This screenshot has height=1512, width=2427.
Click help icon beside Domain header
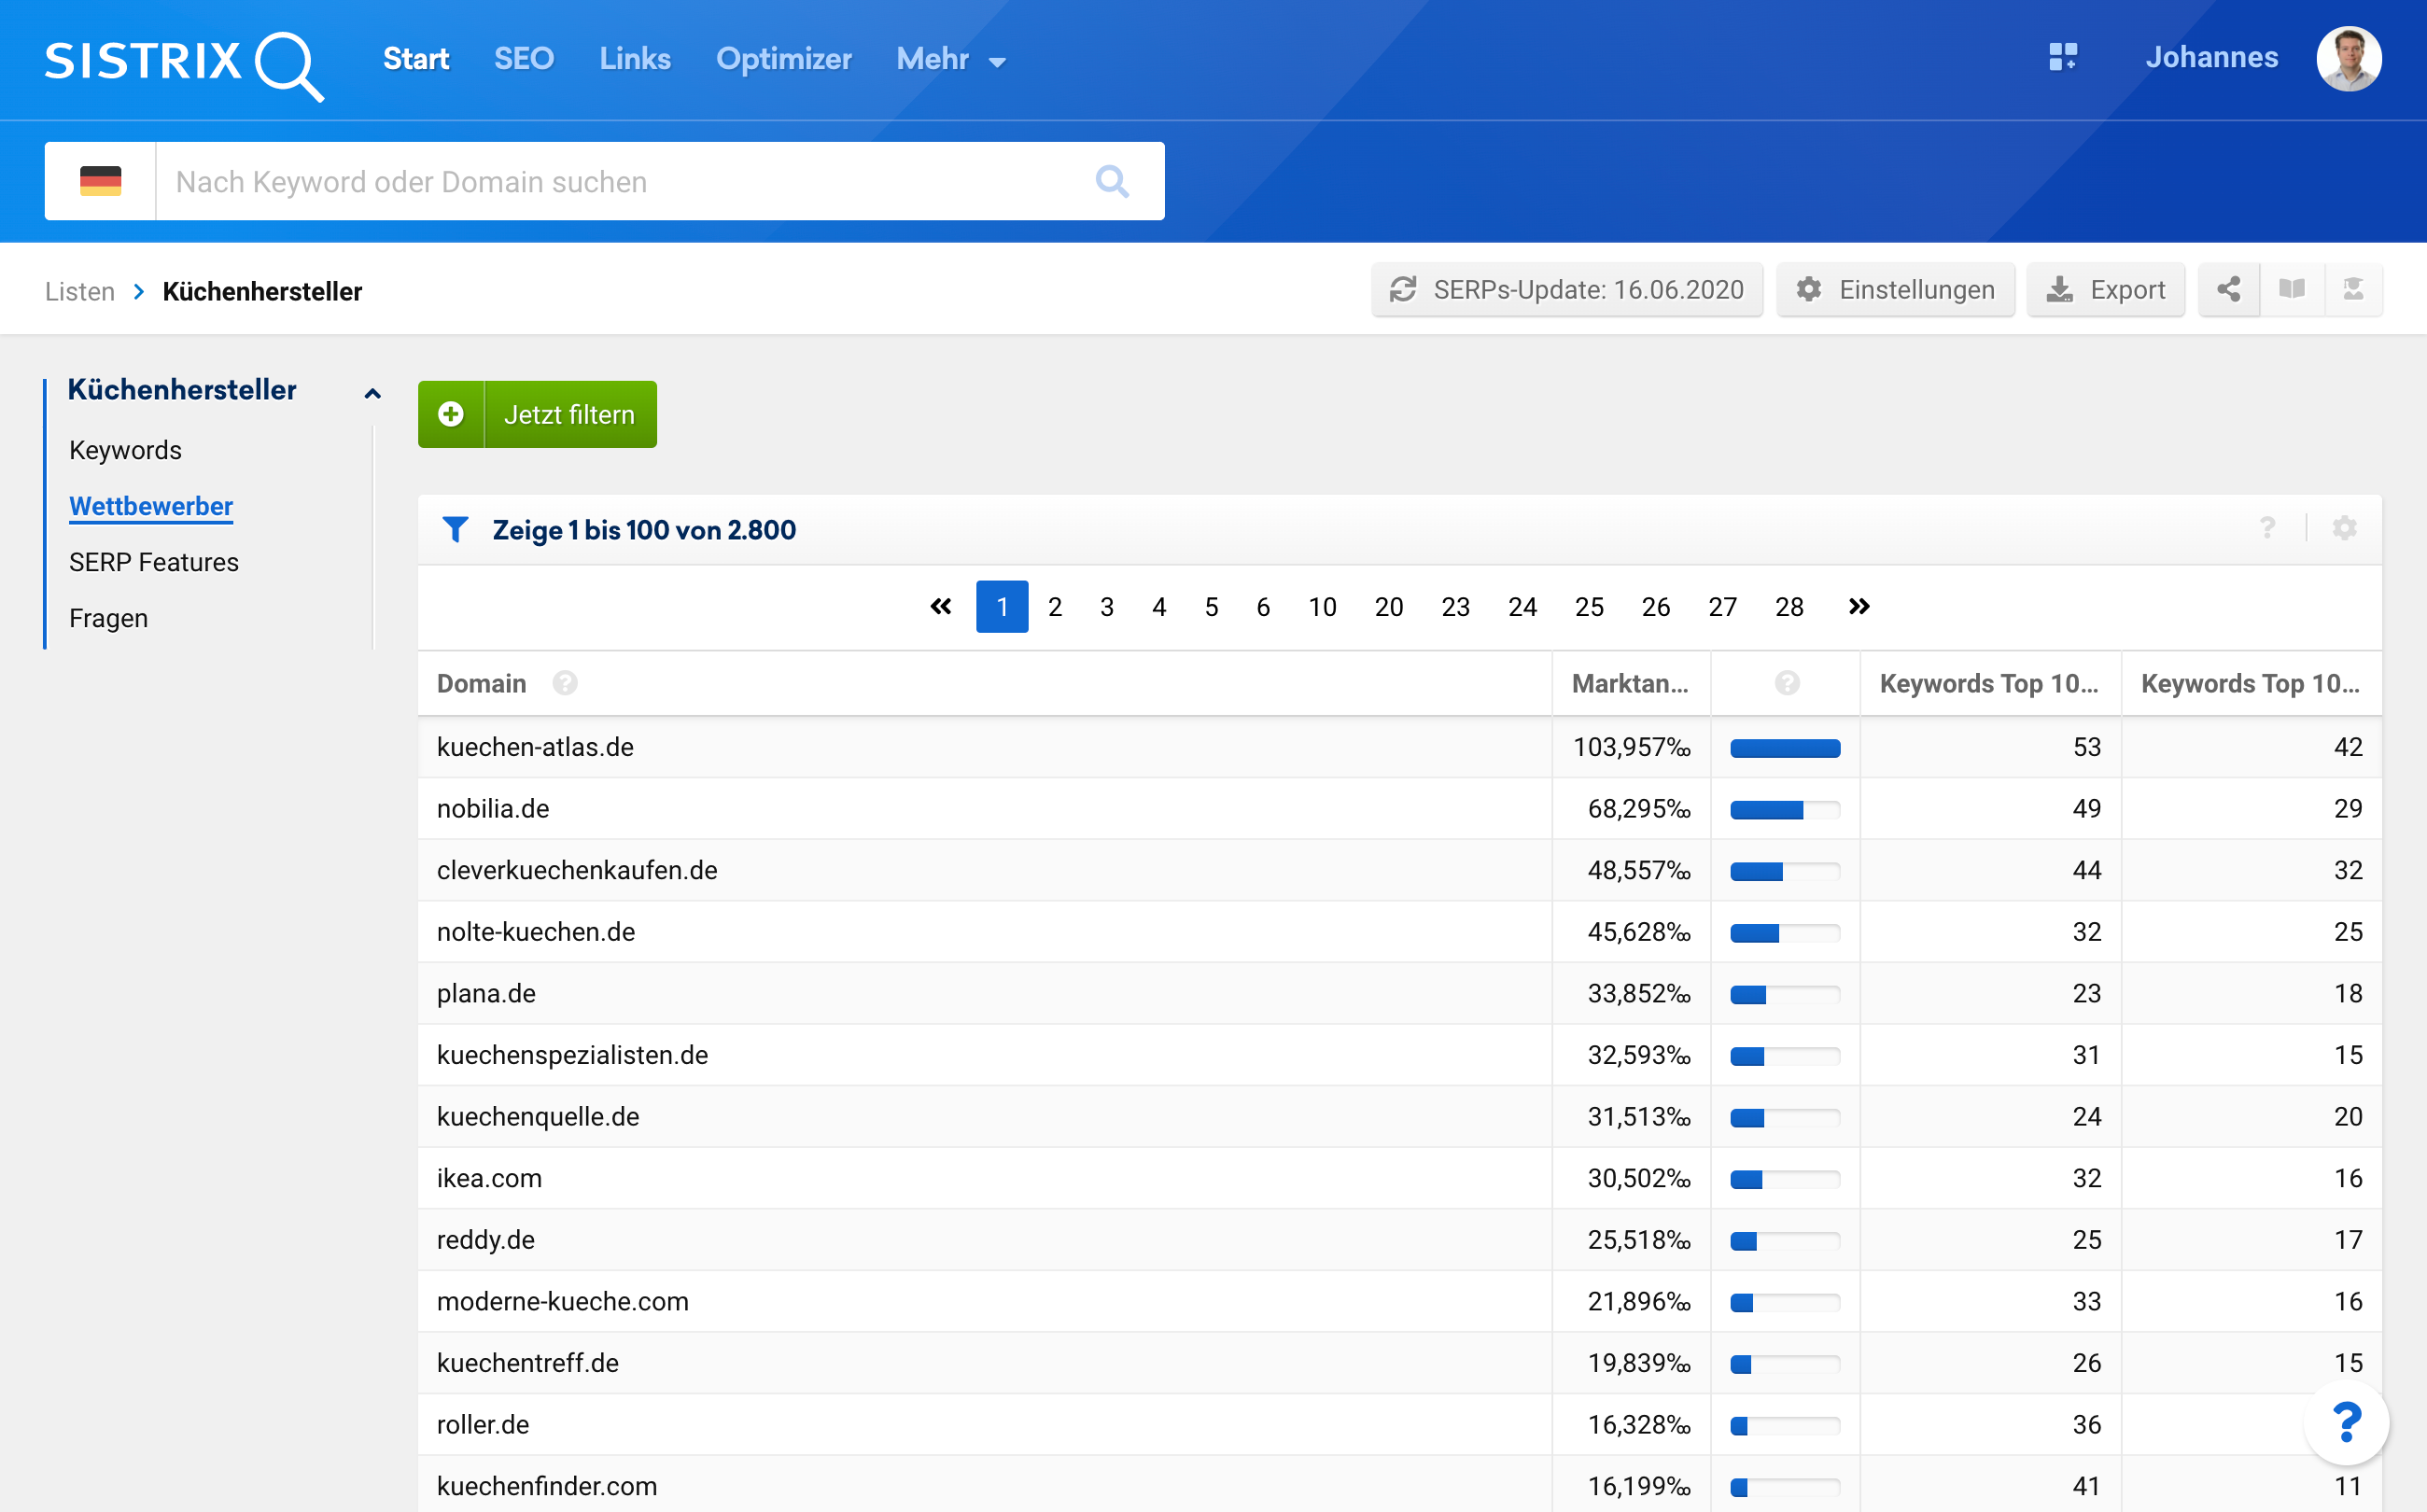pos(565,683)
